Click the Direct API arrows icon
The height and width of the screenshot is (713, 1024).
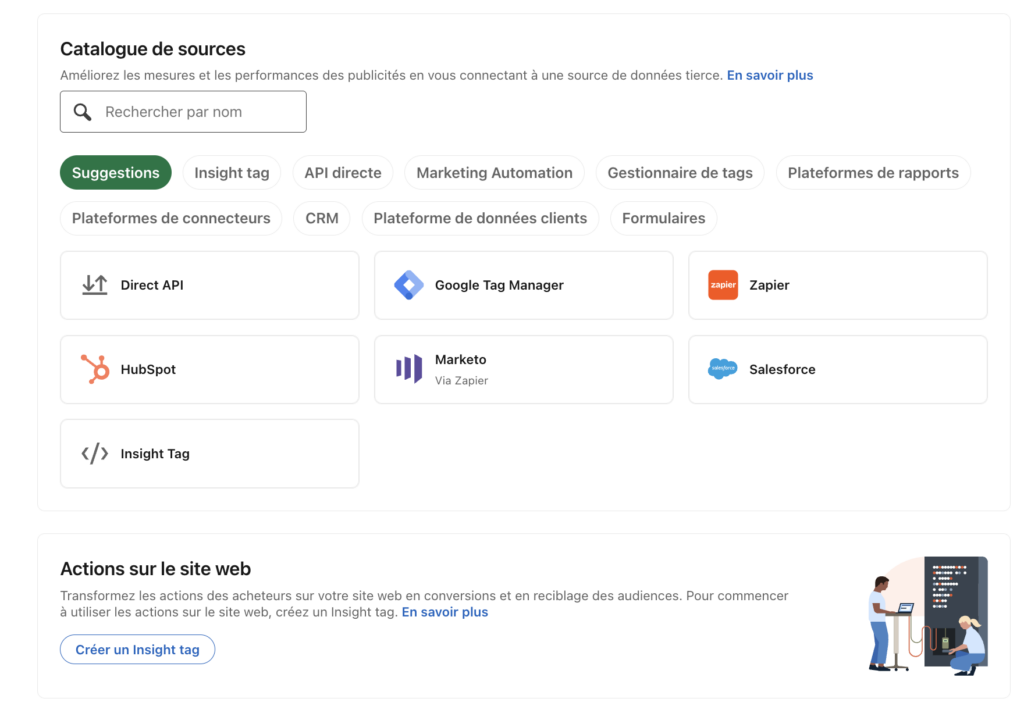[x=95, y=284]
